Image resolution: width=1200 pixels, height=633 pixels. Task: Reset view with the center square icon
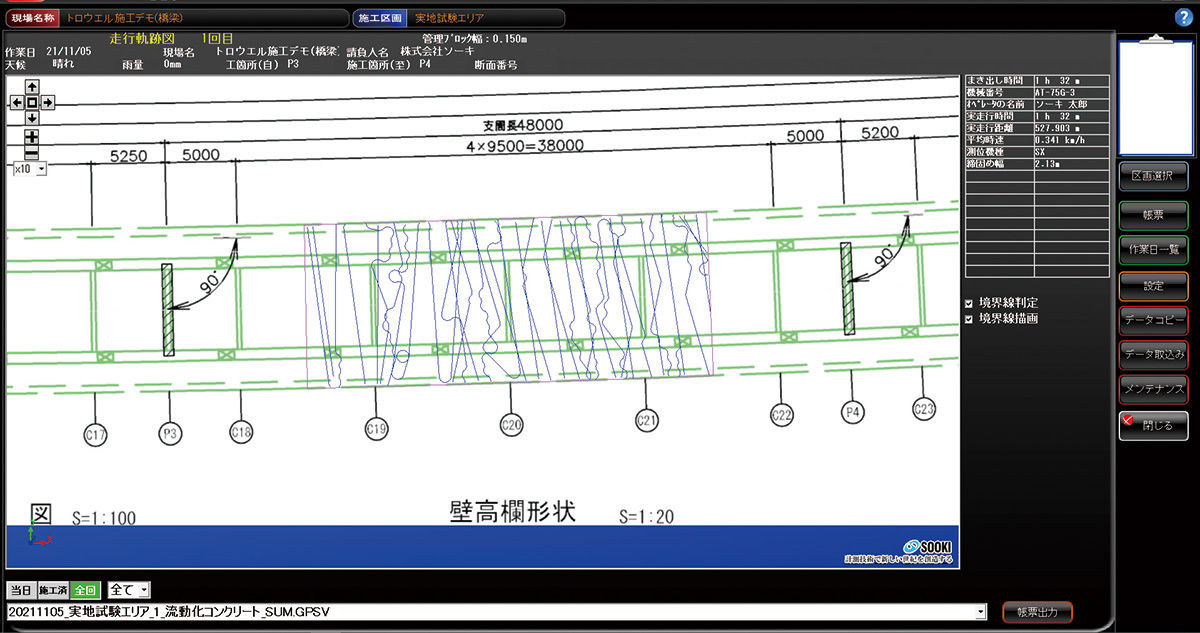[31, 102]
